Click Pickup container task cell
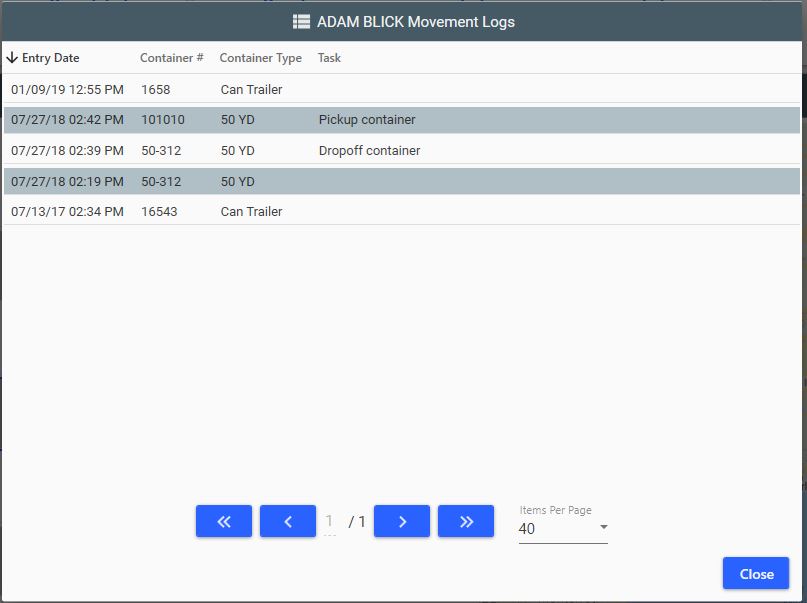The width and height of the screenshot is (807, 603). coord(367,120)
